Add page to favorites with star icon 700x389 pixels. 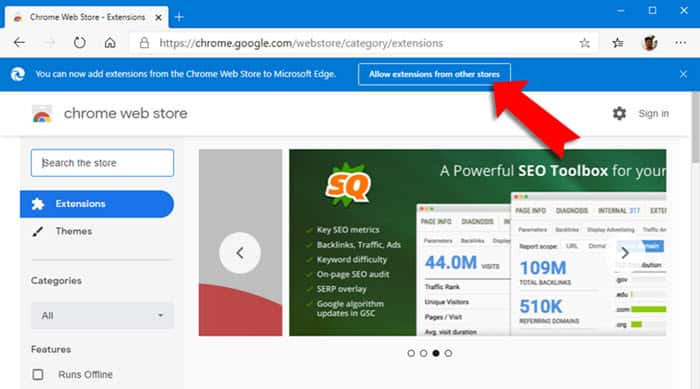click(x=584, y=43)
